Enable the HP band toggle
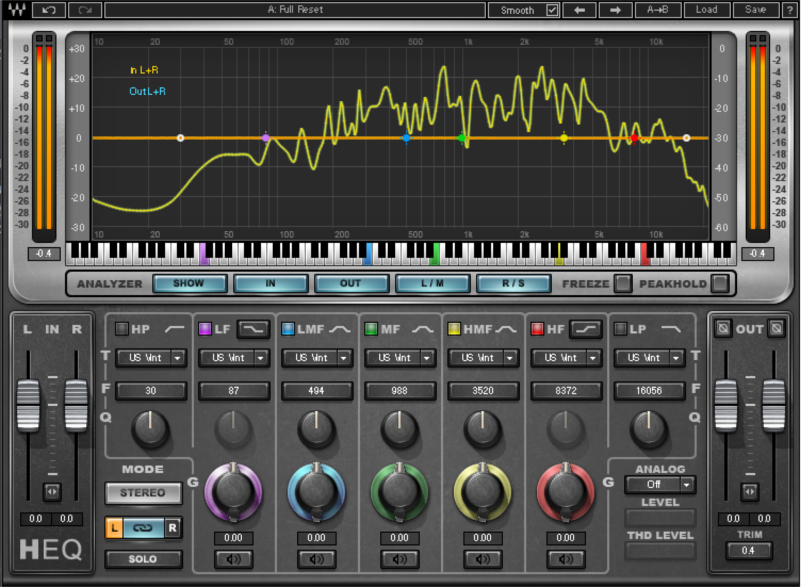 point(122,328)
